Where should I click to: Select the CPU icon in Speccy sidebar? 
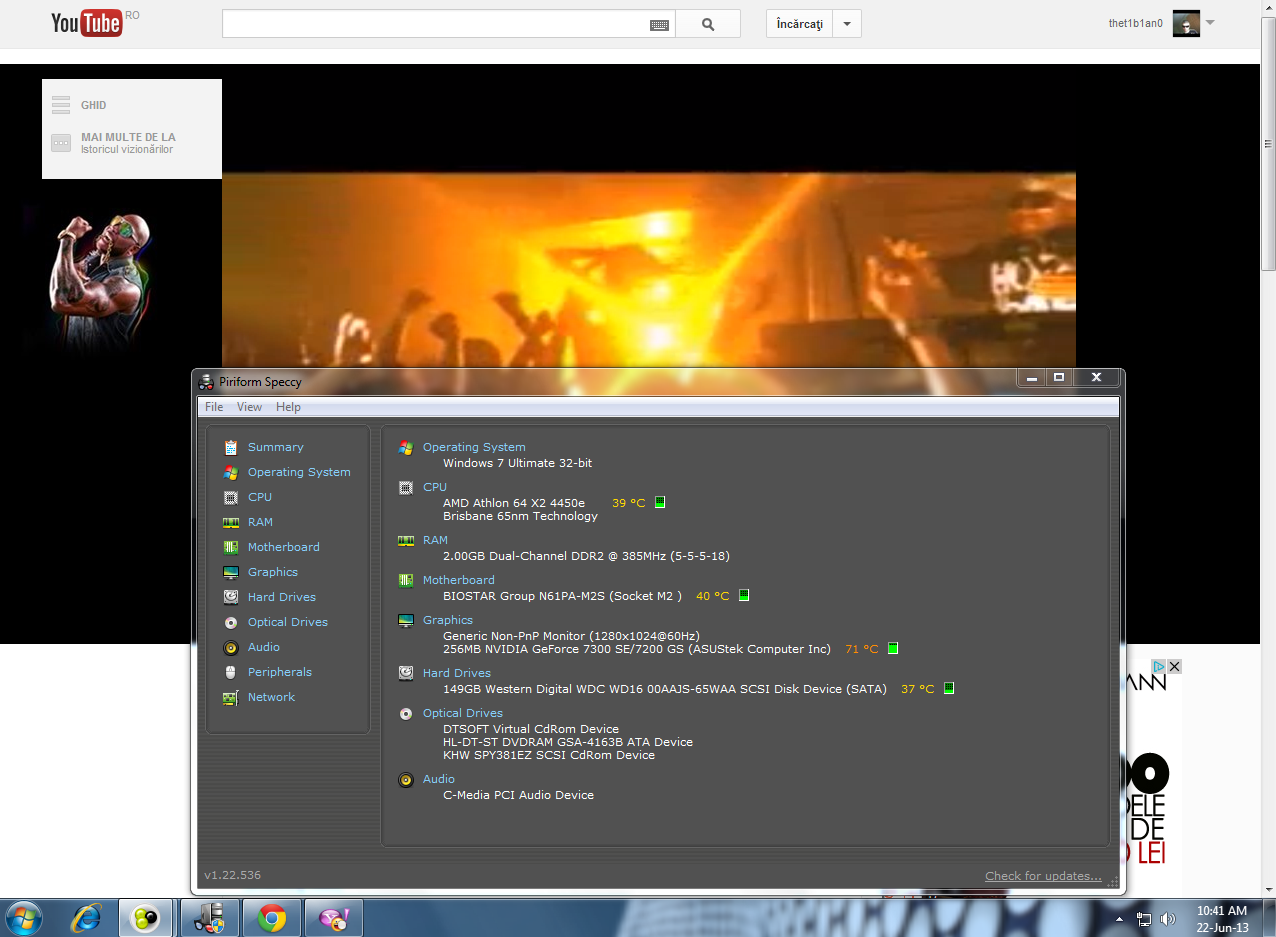pos(231,497)
